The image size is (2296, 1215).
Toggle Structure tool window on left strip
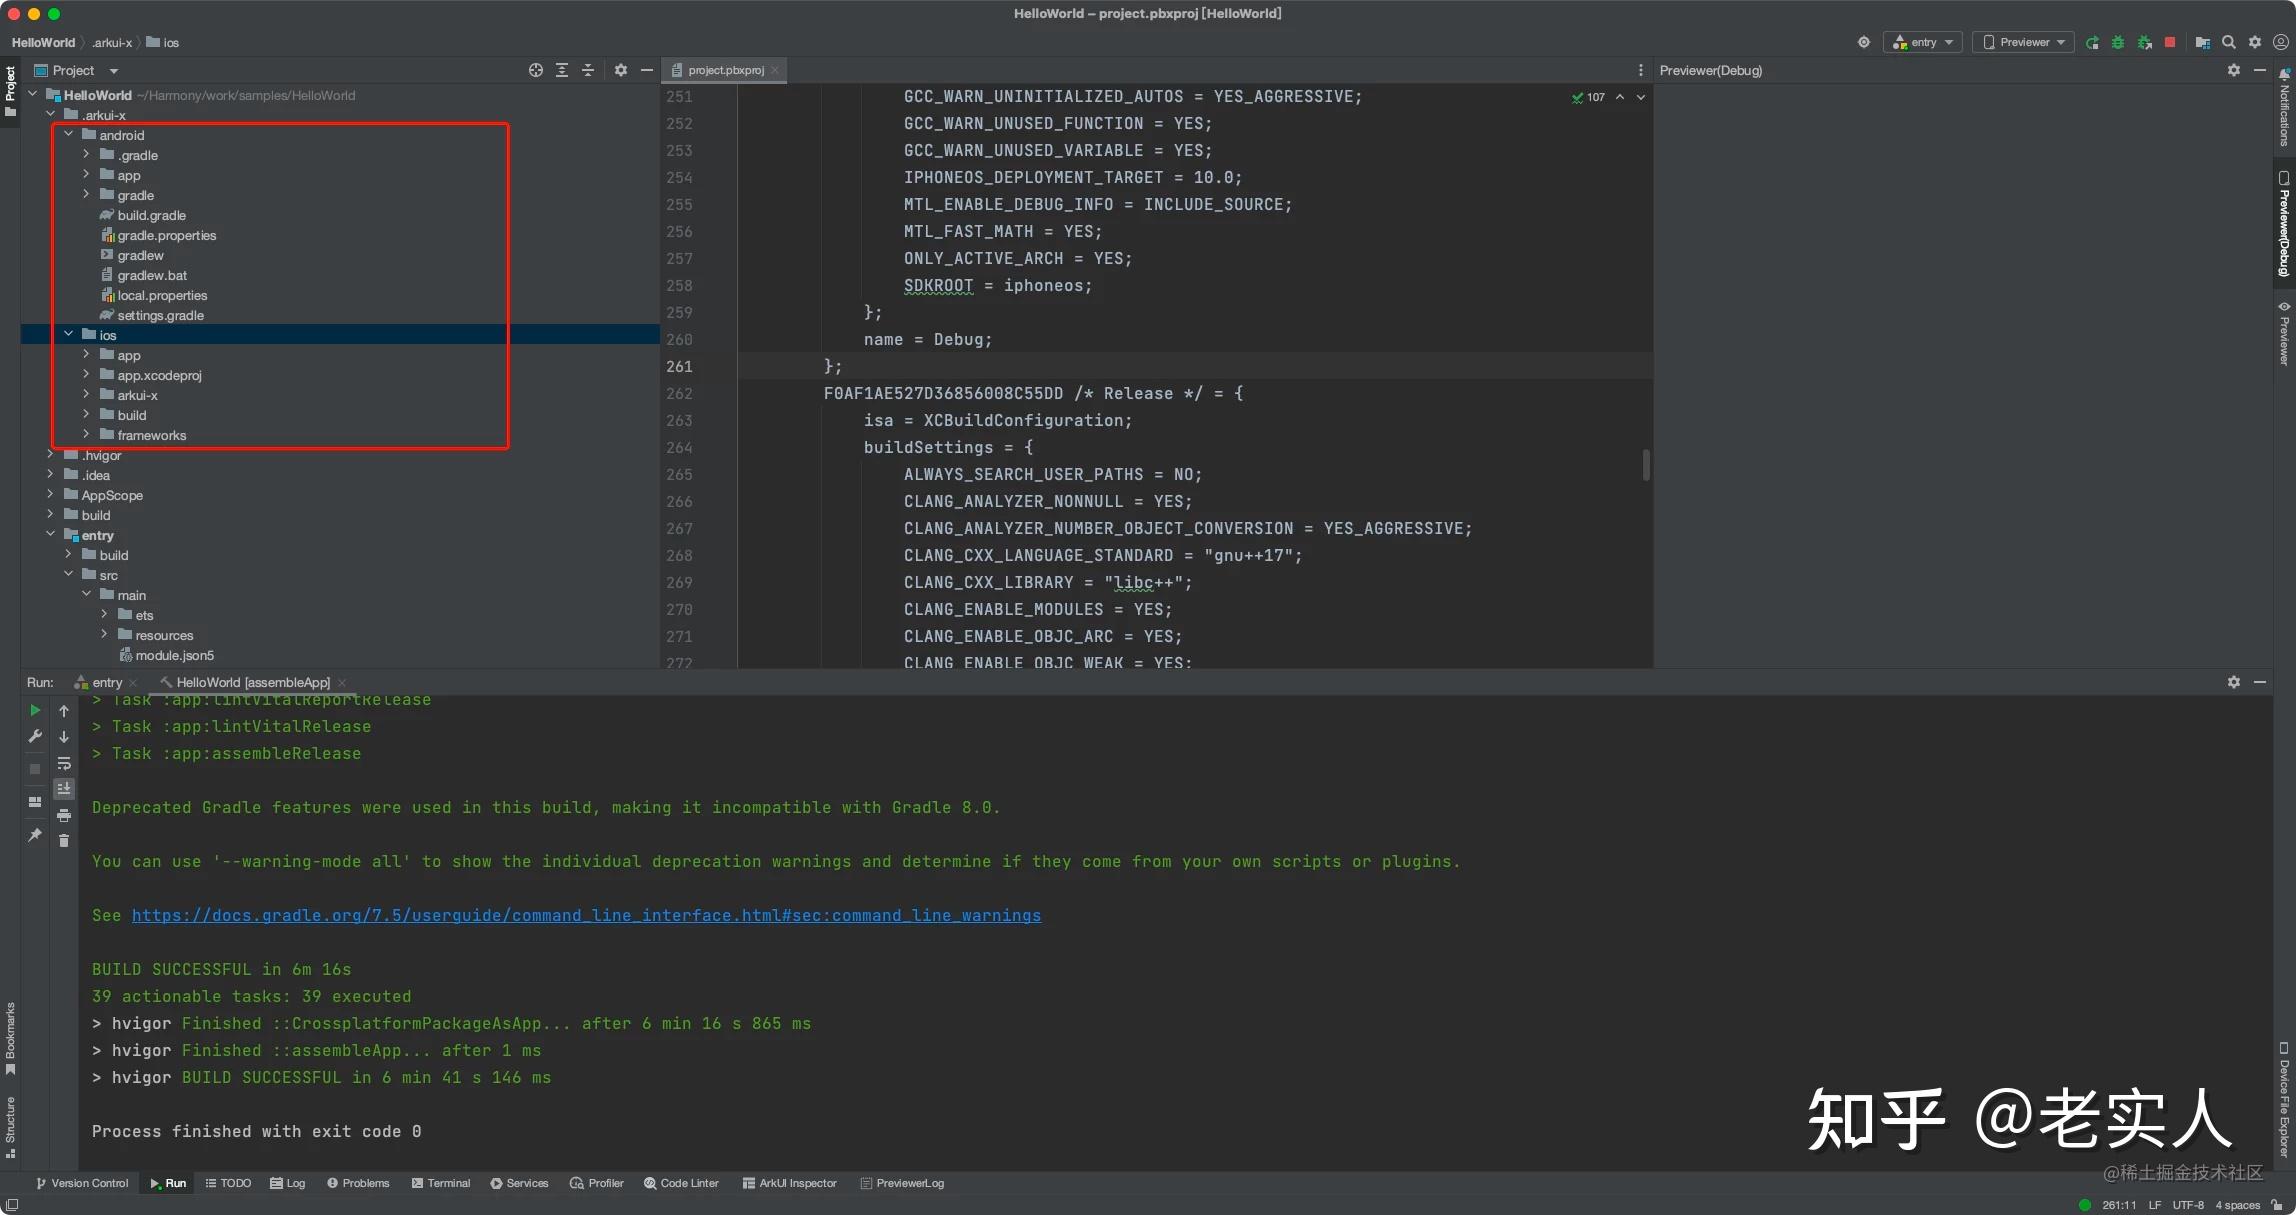10,1127
